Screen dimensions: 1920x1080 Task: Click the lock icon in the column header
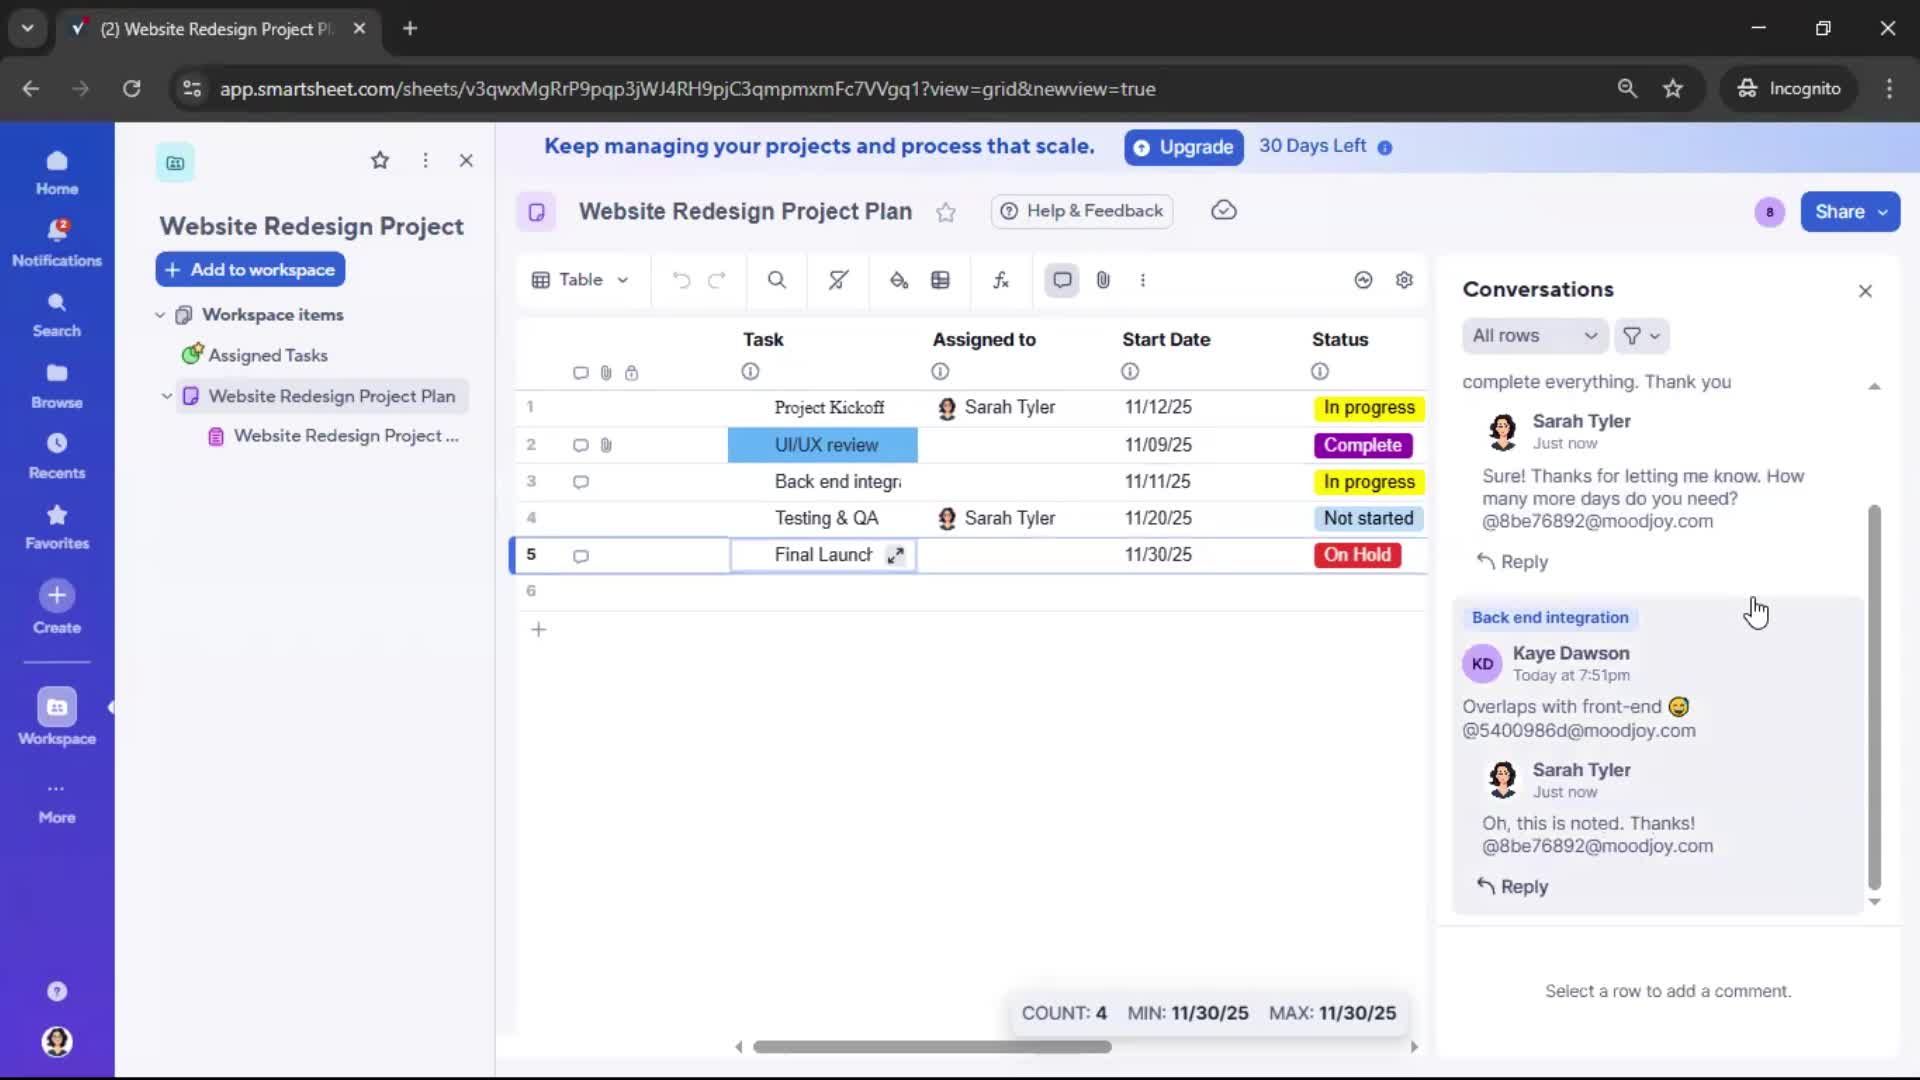633,372
